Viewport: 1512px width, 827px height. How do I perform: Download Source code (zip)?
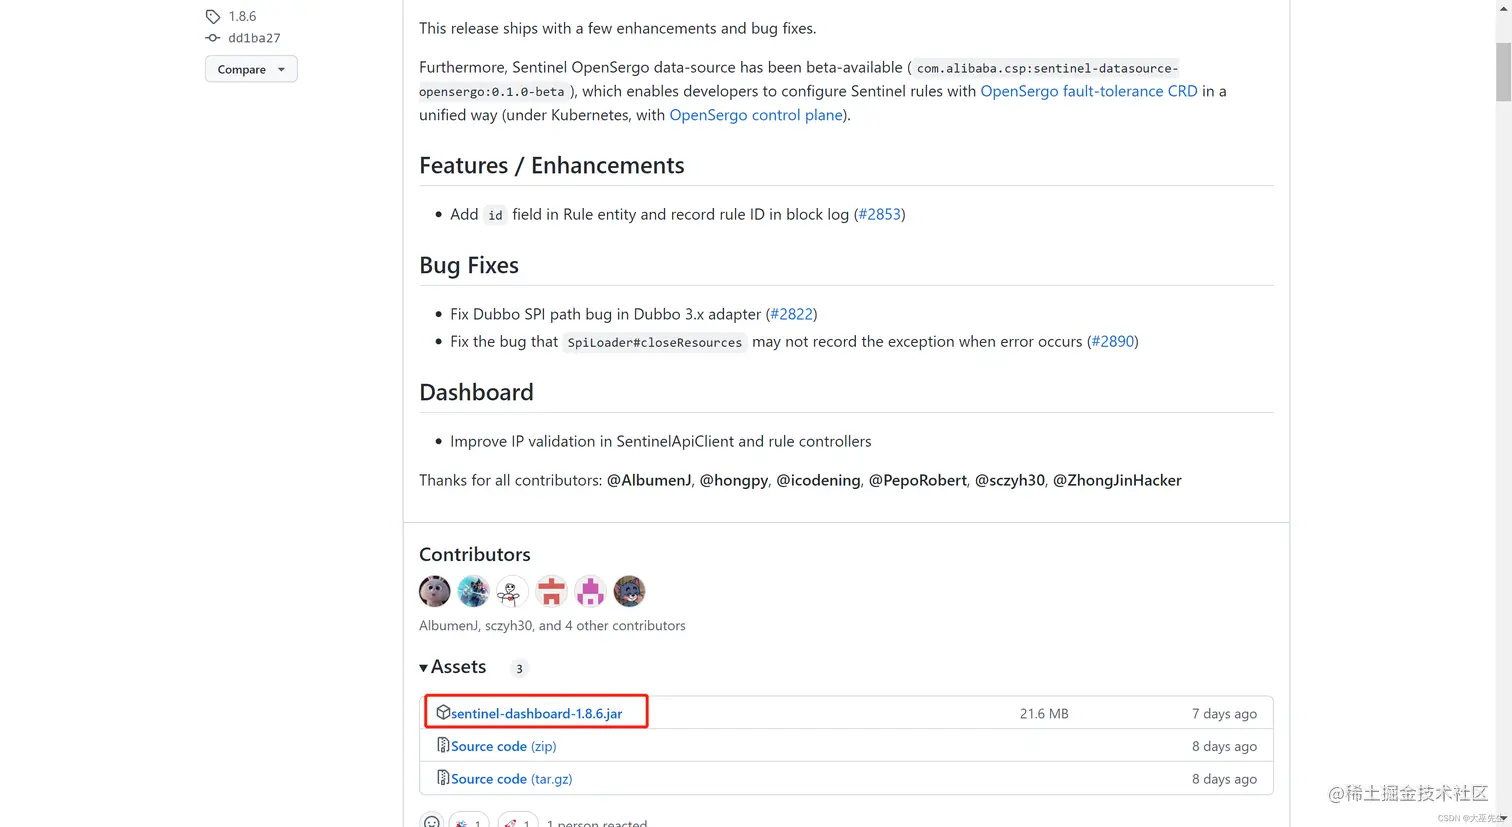[x=503, y=746]
